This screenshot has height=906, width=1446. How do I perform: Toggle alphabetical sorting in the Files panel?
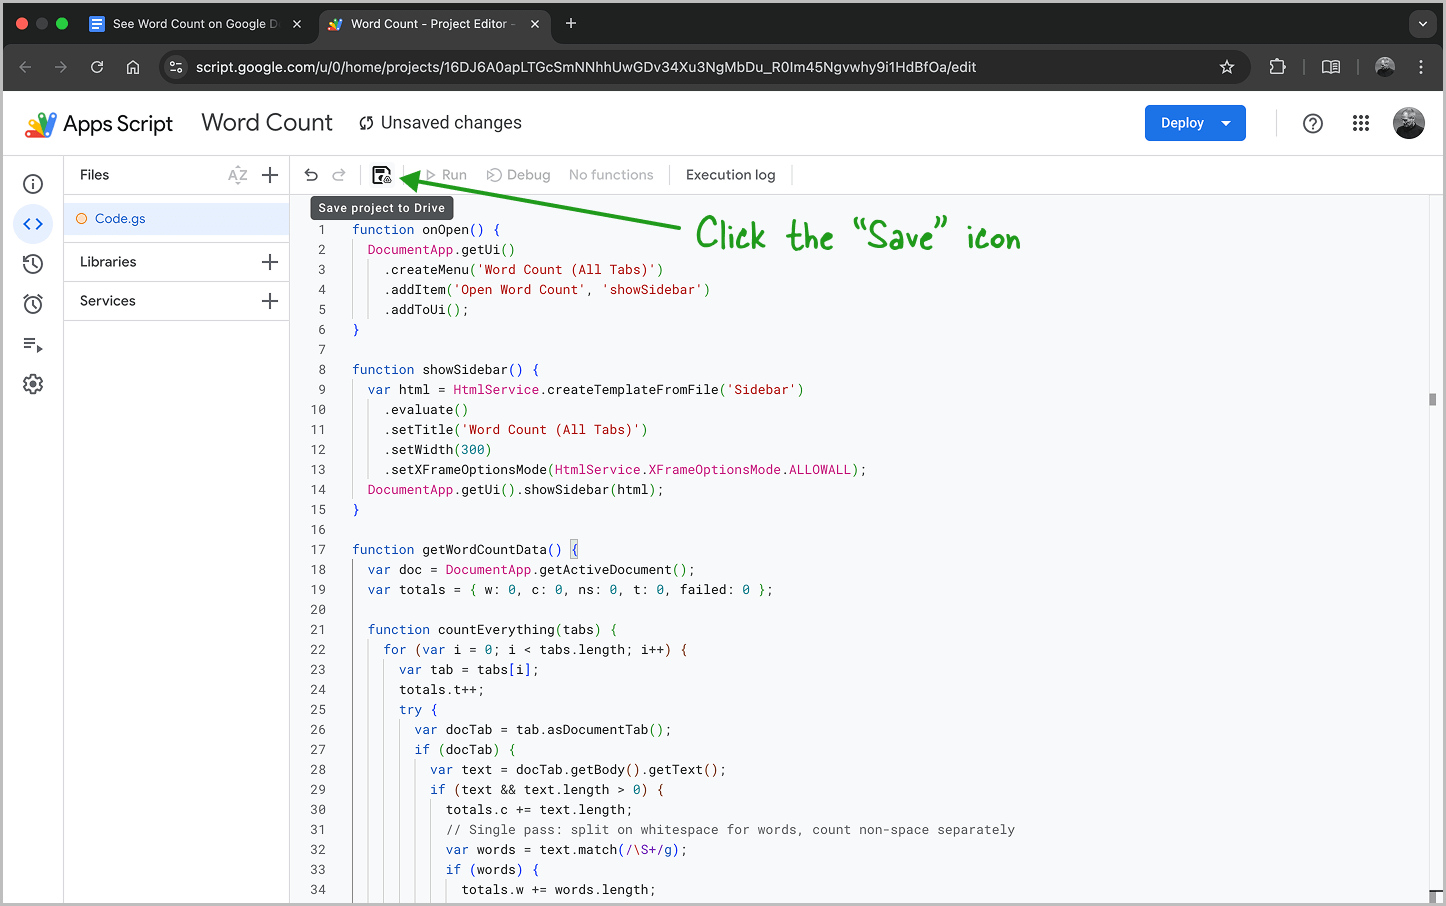point(238,175)
